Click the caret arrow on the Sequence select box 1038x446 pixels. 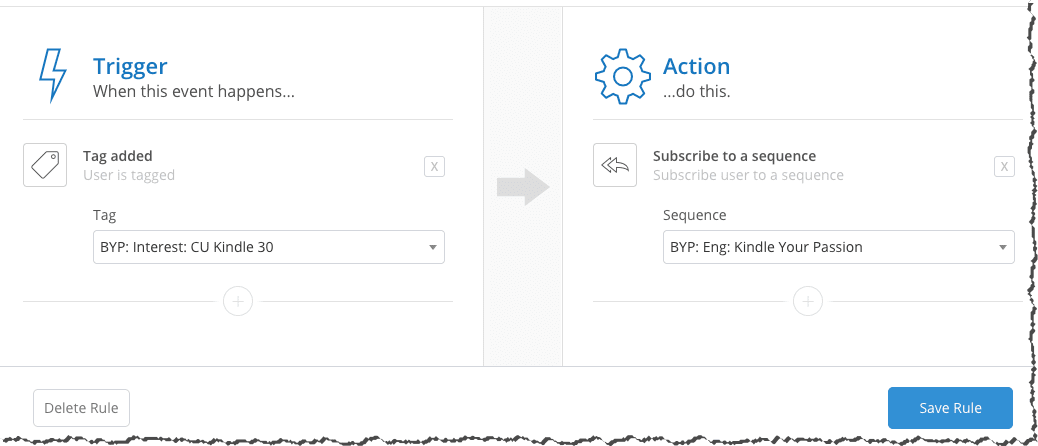point(1002,247)
